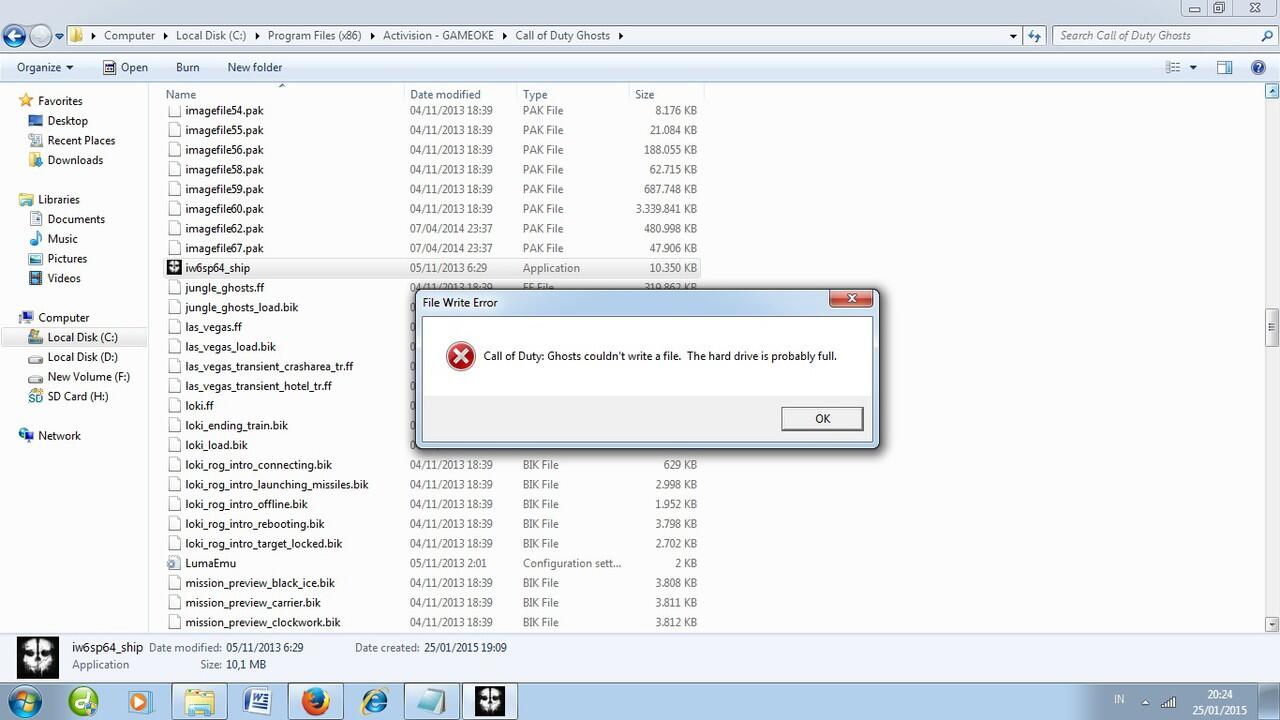
Task: Open the Recent Pages dropdown beside Forward
Action: (59, 36)
